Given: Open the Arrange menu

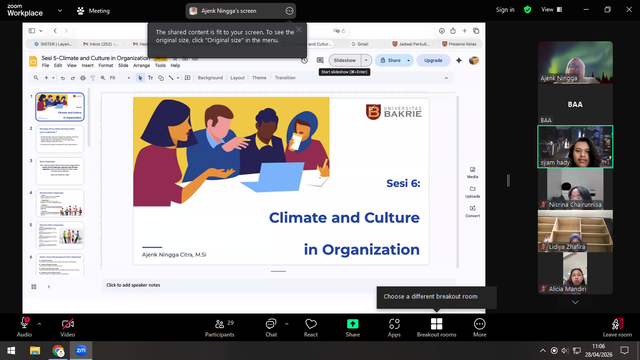Looking at the screenshot, I should tap(141, 65).
